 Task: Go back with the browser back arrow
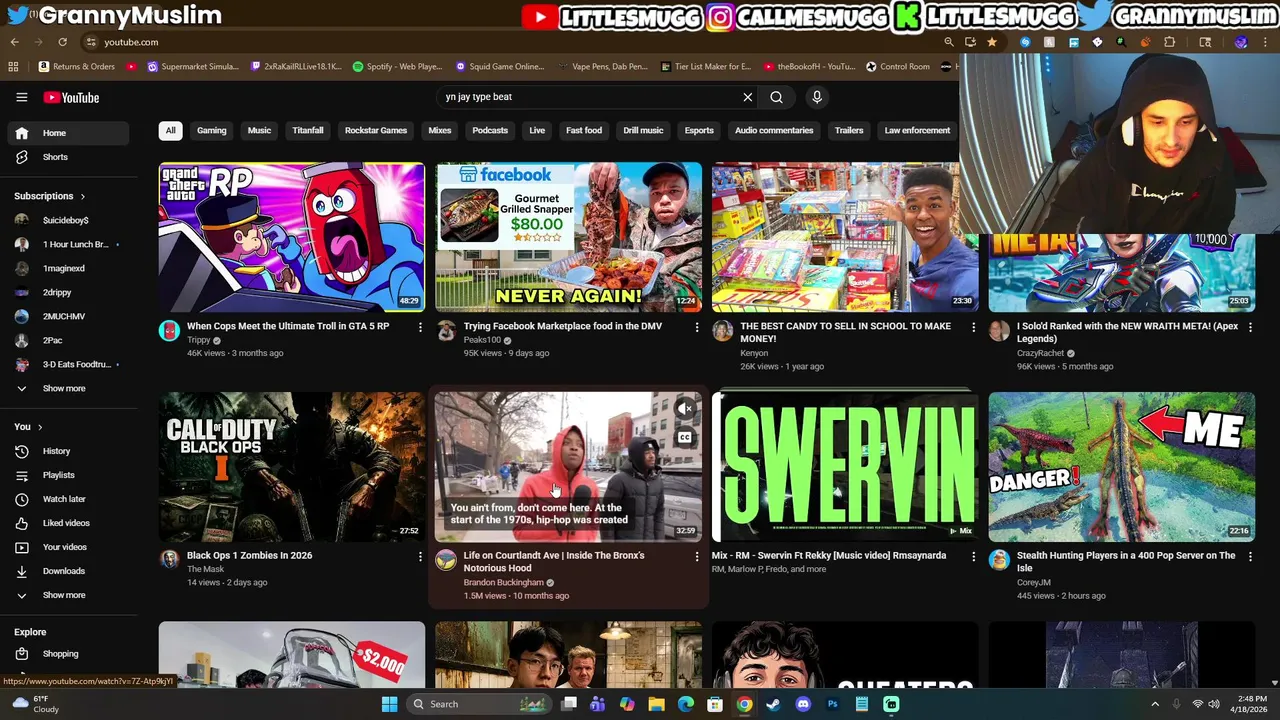tap(14, 42)
